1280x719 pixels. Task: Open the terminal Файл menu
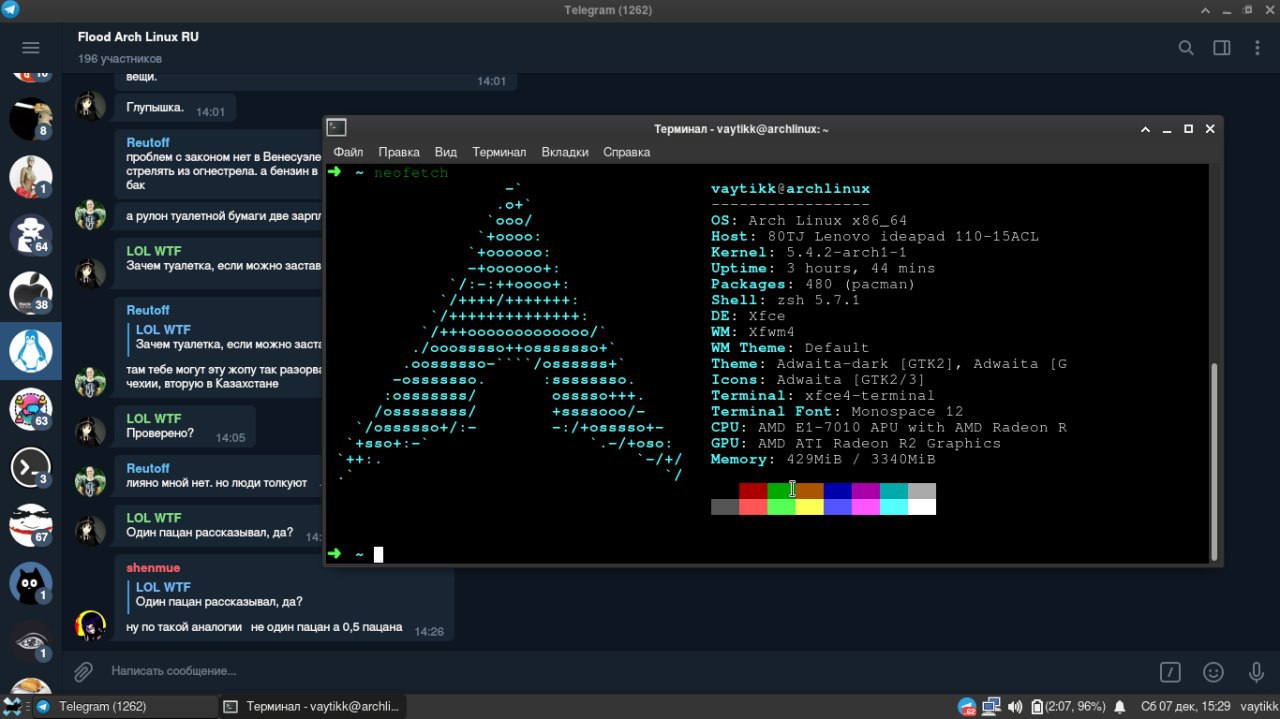[x=348, y=152]
